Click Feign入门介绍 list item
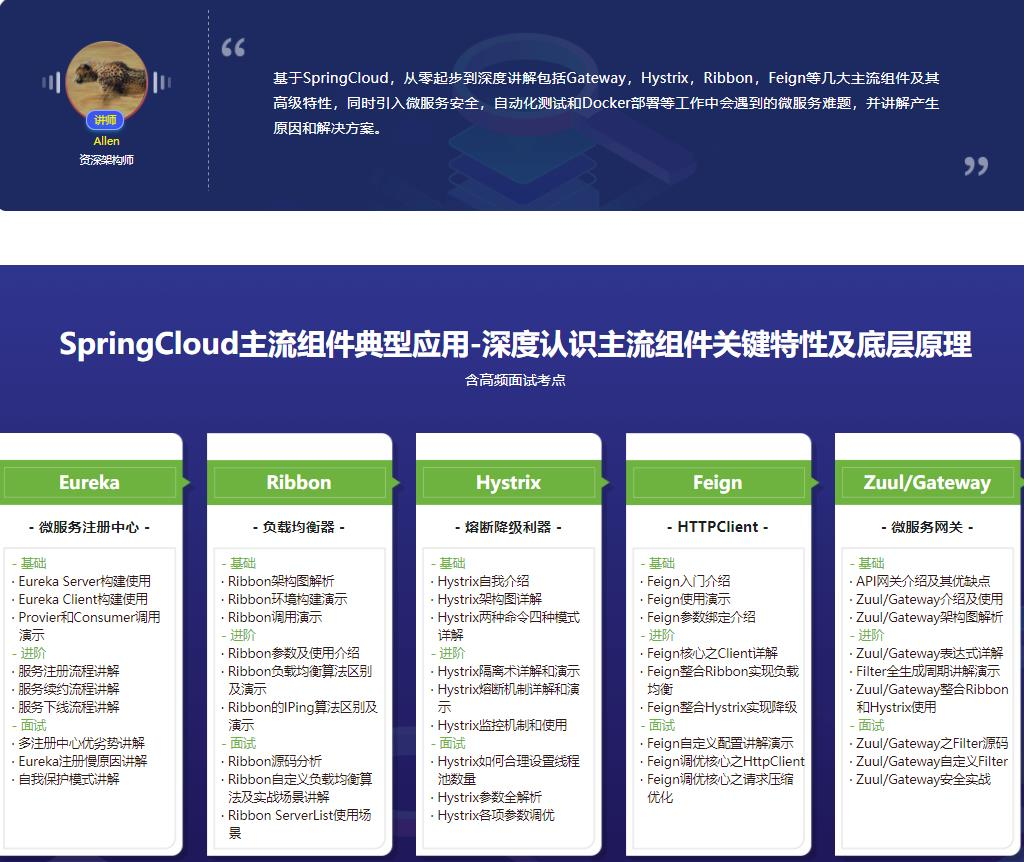The height and width of the screenshot is (862, 1024). coord(688,581)
